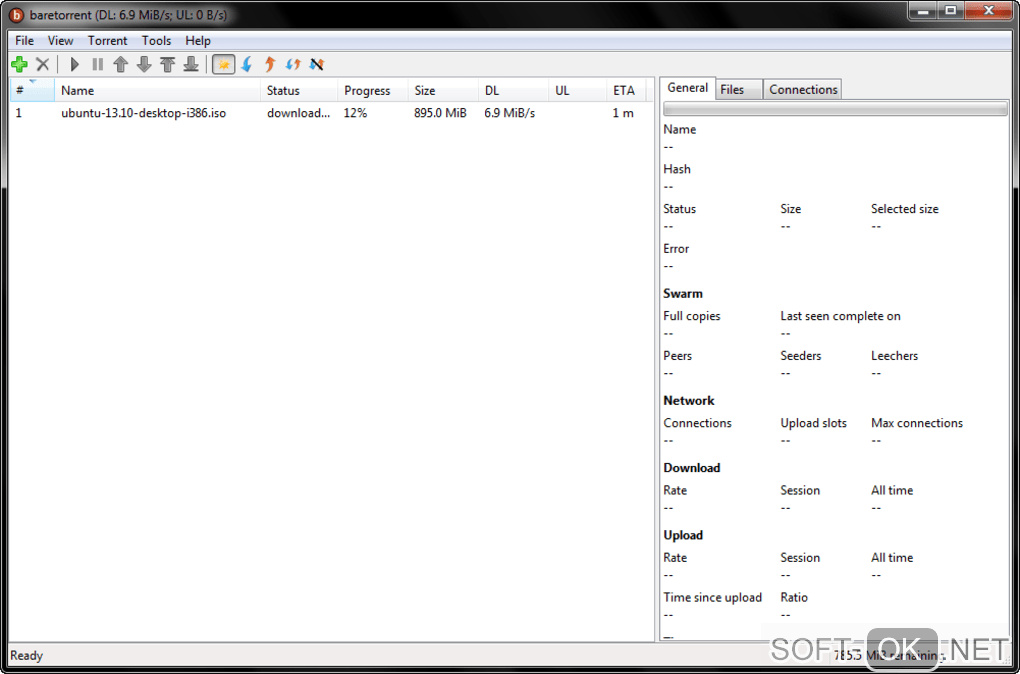Image resolution: width=1020 pixels, height=674 pixels.
Task: Sort by ETA column header
Action: 626,90
